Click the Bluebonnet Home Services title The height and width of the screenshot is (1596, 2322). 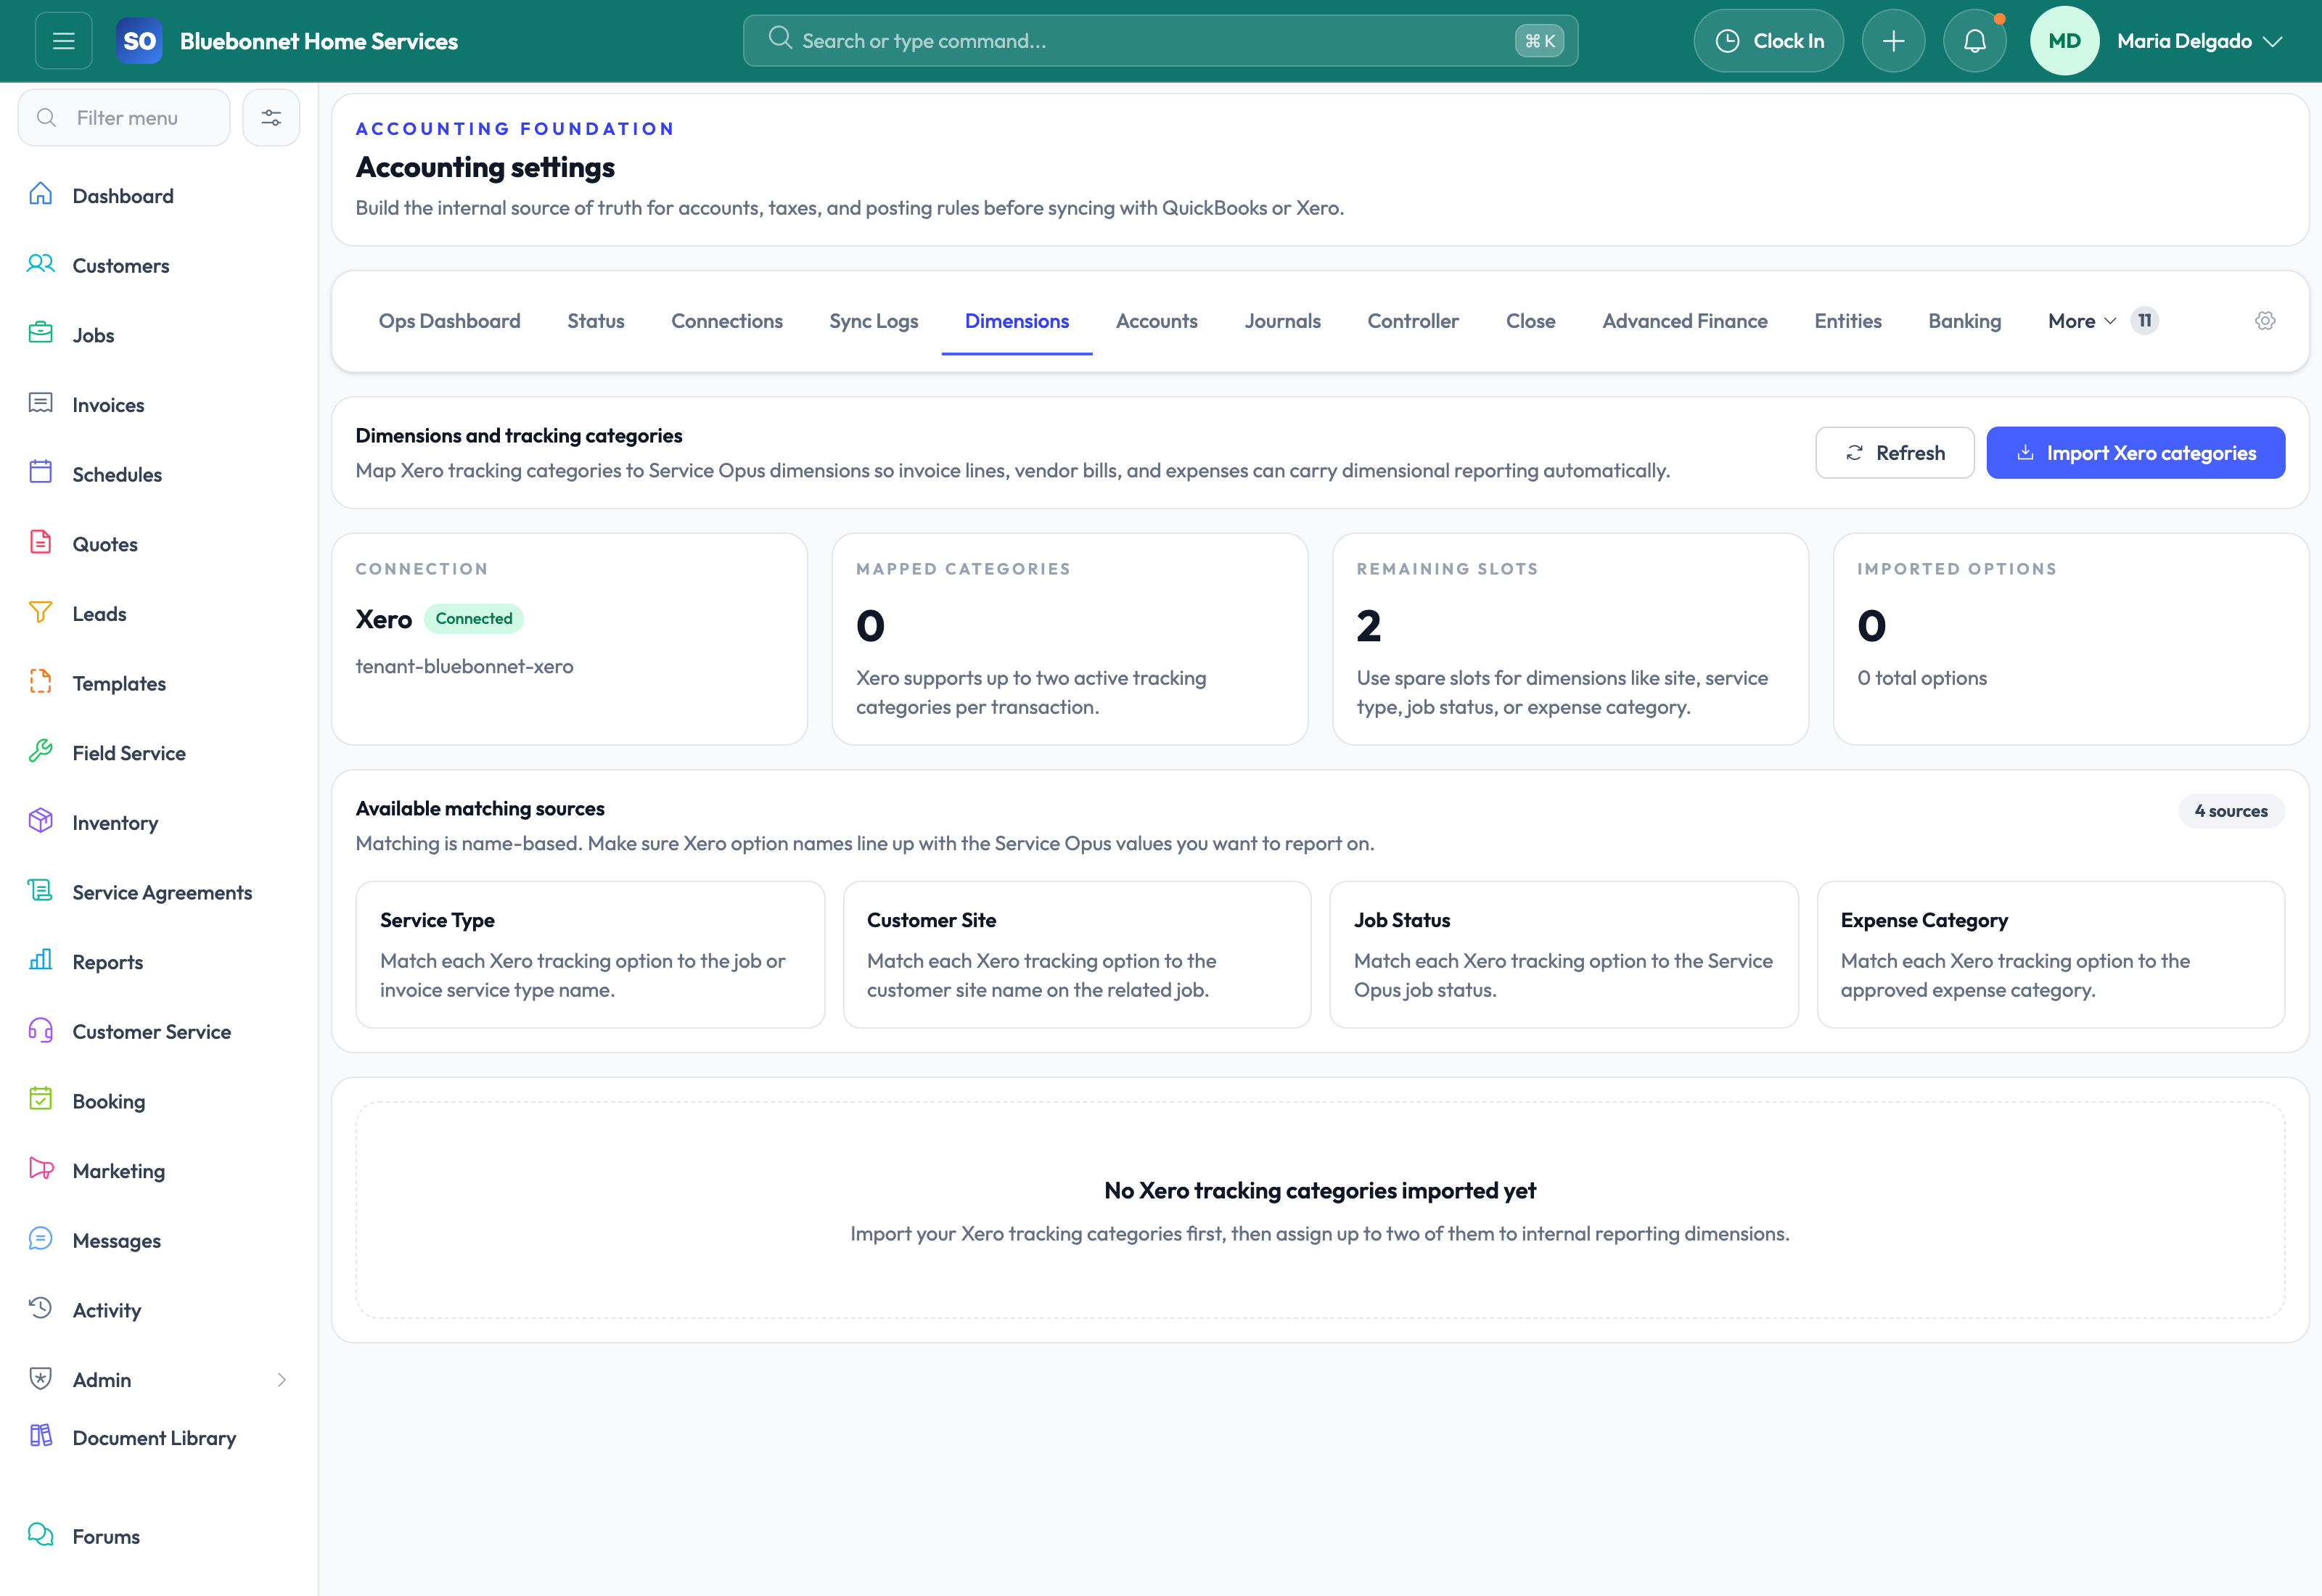319,41
